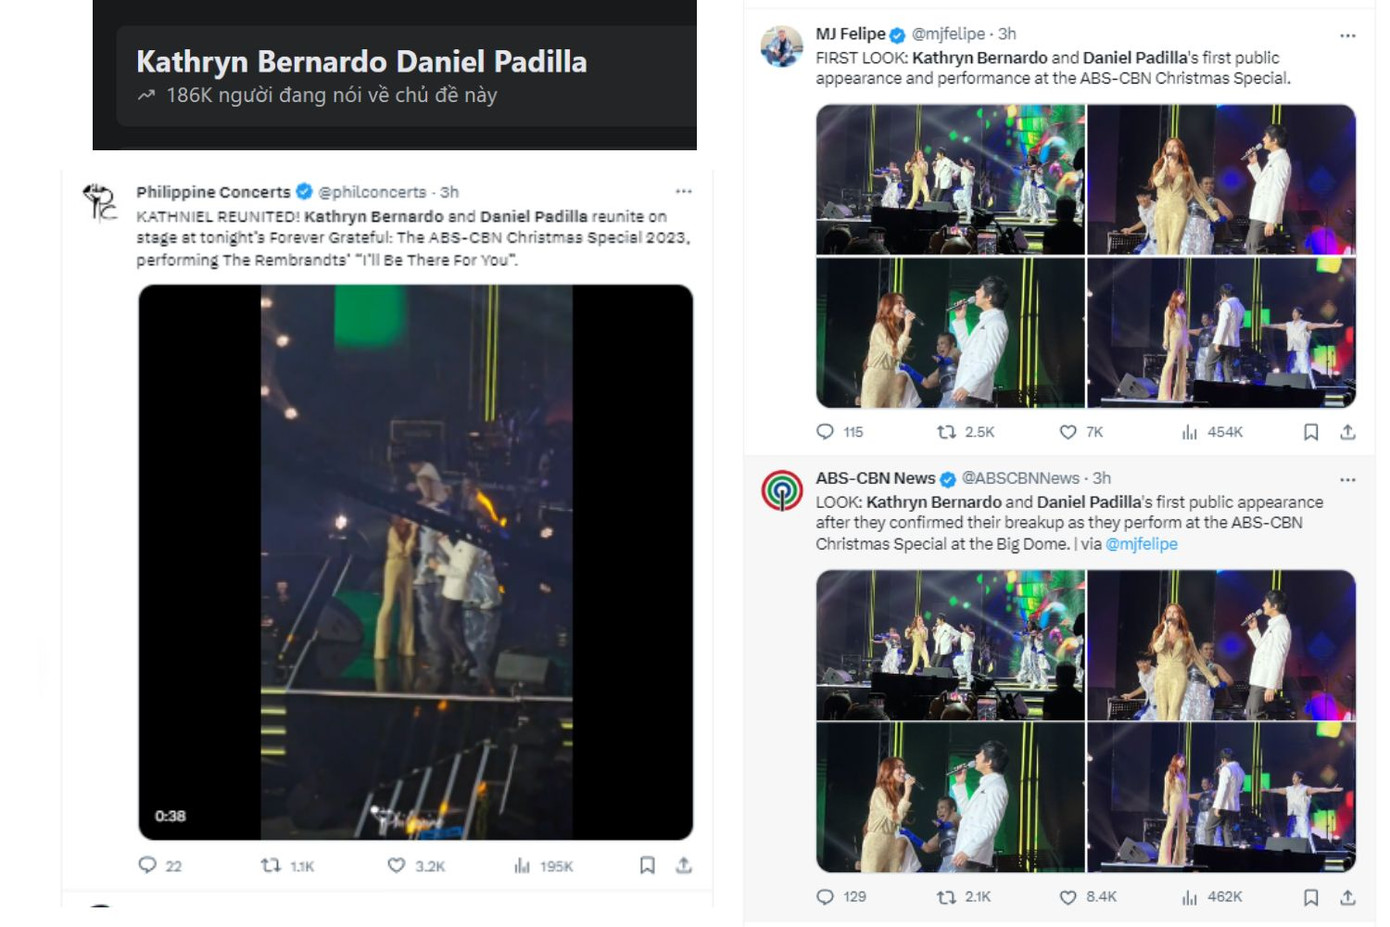This screenshot has width=1390, height=927.
Task: Share the Philippine Concerts tweet
Action: click(x=684, y=865)
